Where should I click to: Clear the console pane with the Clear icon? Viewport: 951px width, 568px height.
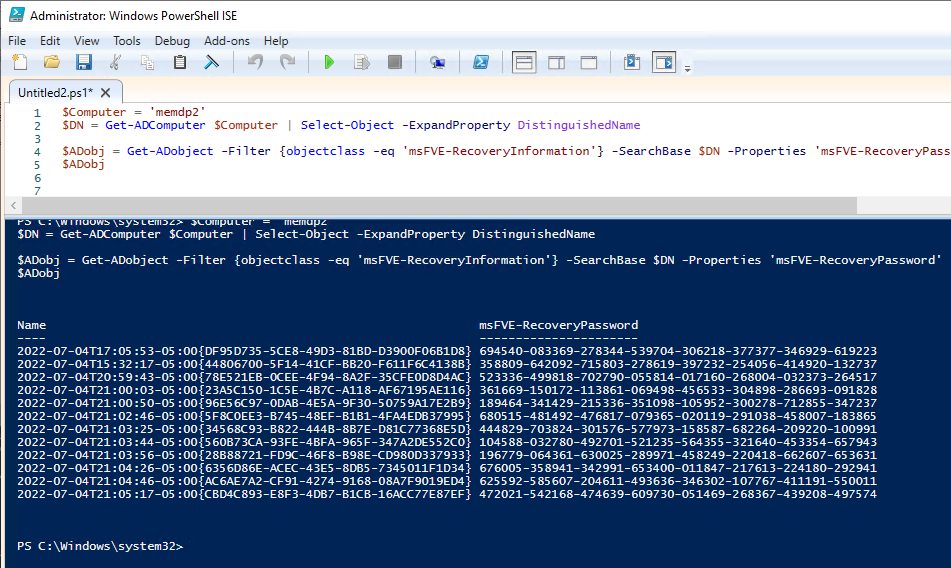[x=211, y=62]
